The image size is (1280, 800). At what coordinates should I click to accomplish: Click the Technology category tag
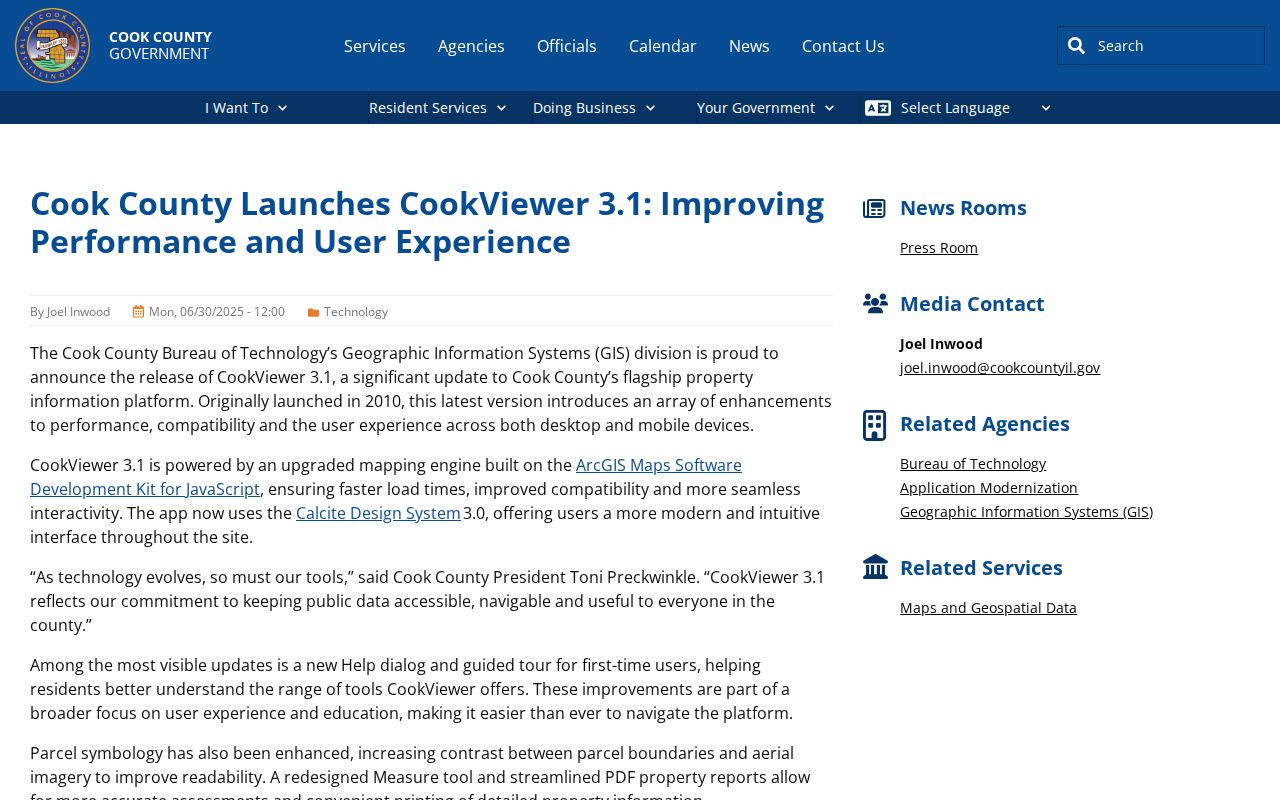click(356, 312)
